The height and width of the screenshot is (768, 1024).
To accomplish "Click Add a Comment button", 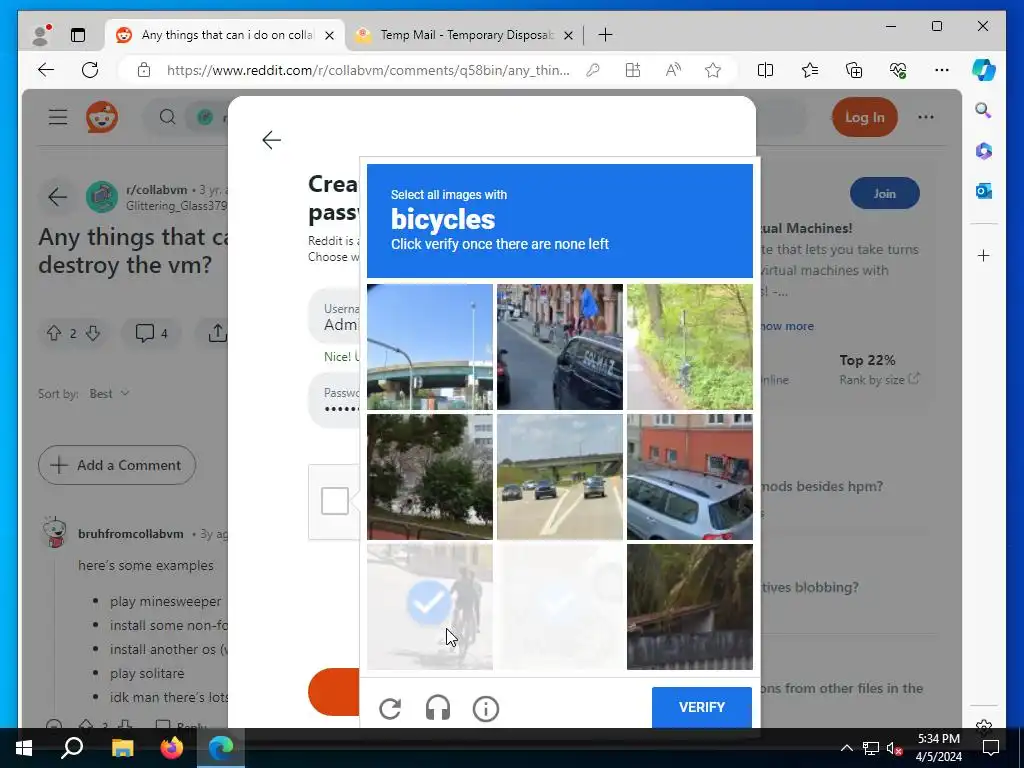I will pyautogui.click(x=117, y=465).
